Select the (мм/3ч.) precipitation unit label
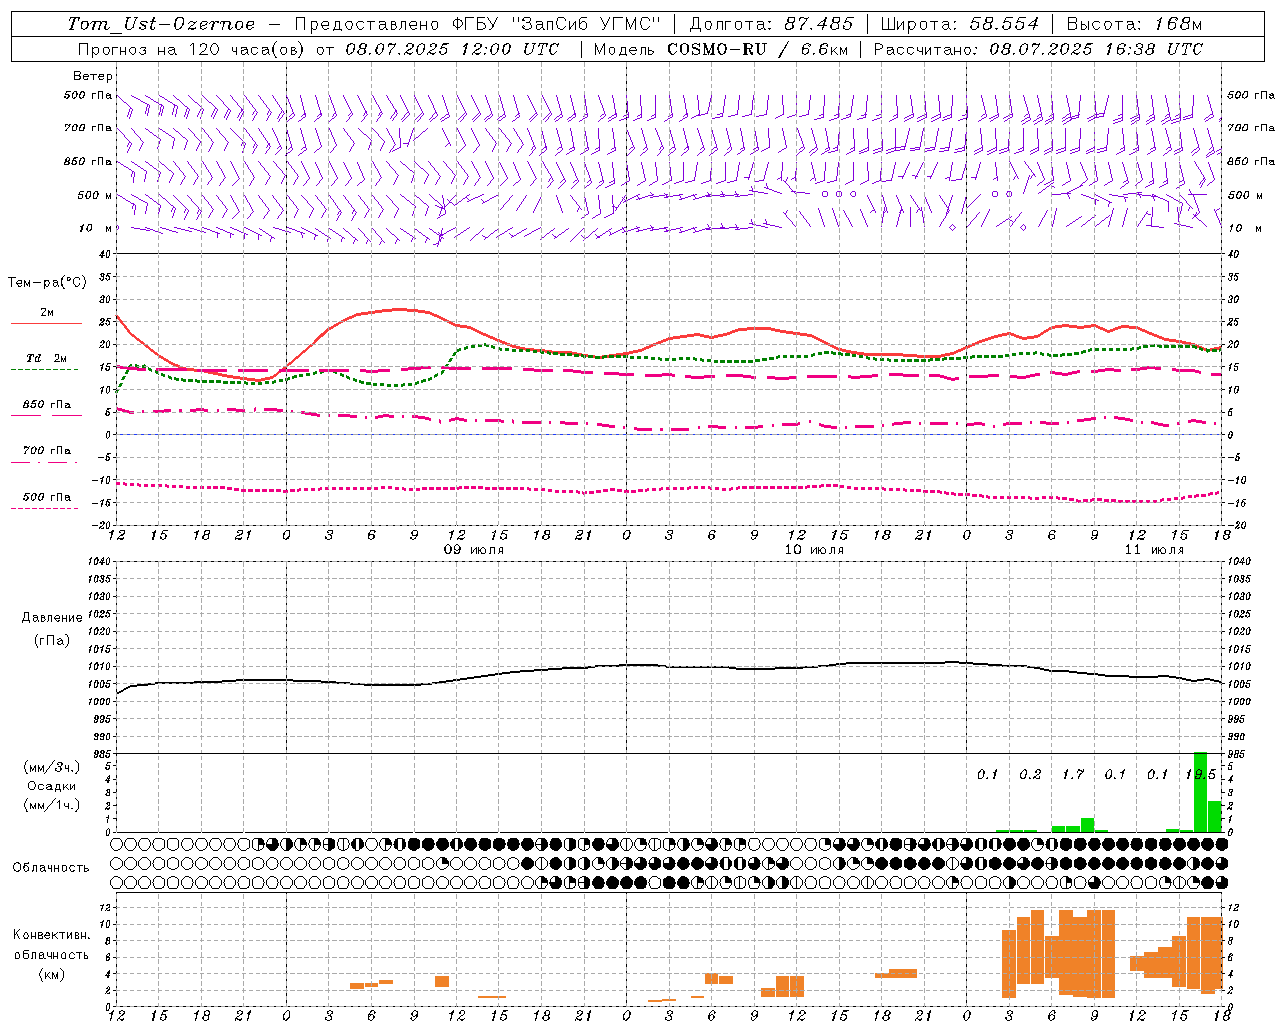 pos(52,767)
